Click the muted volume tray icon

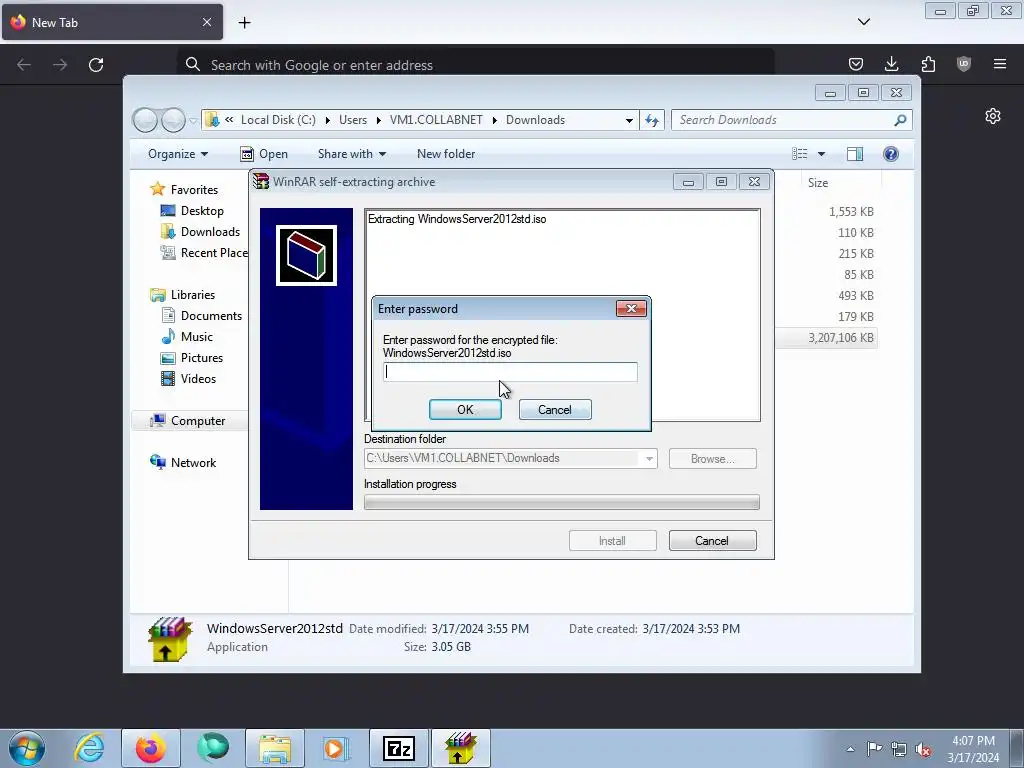click(923, 749)
